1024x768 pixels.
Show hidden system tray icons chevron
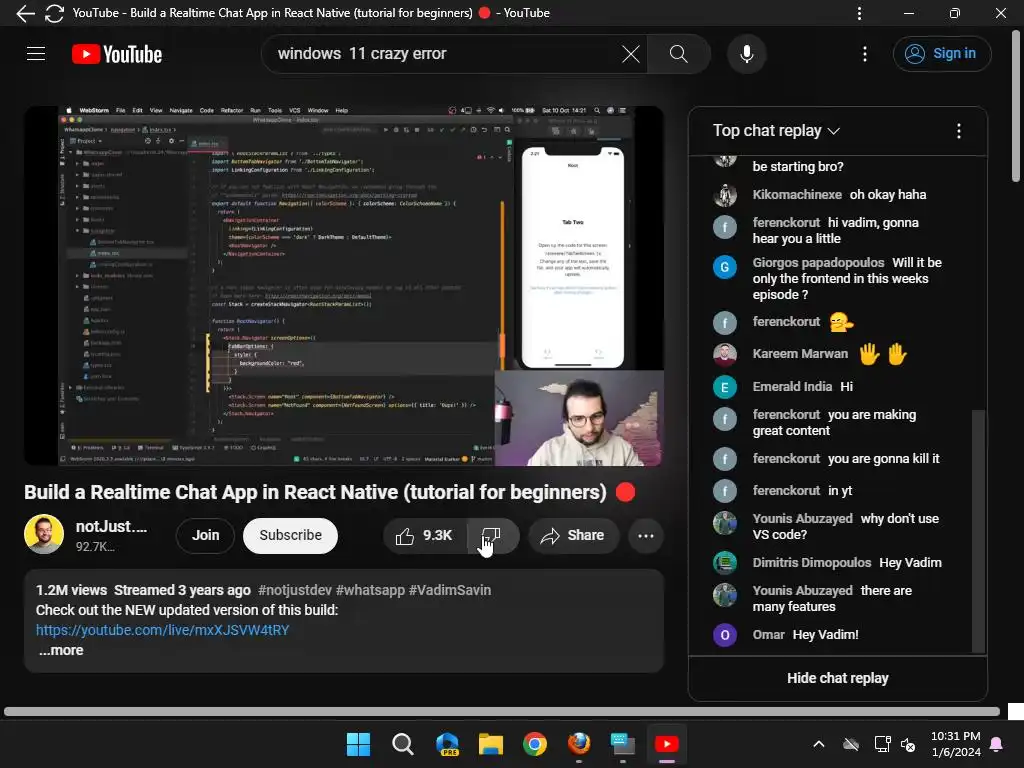[x=818, y=744]
